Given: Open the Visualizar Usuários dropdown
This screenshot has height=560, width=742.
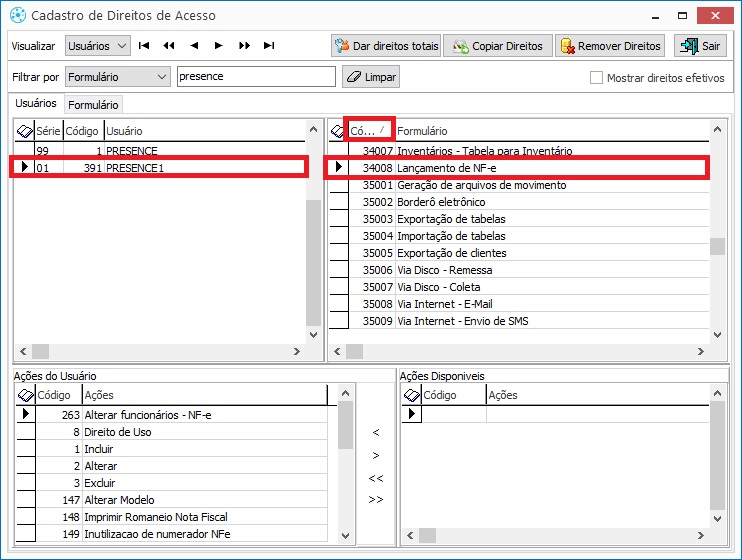Looking at the screenshot, I should [x=97, y=46].
